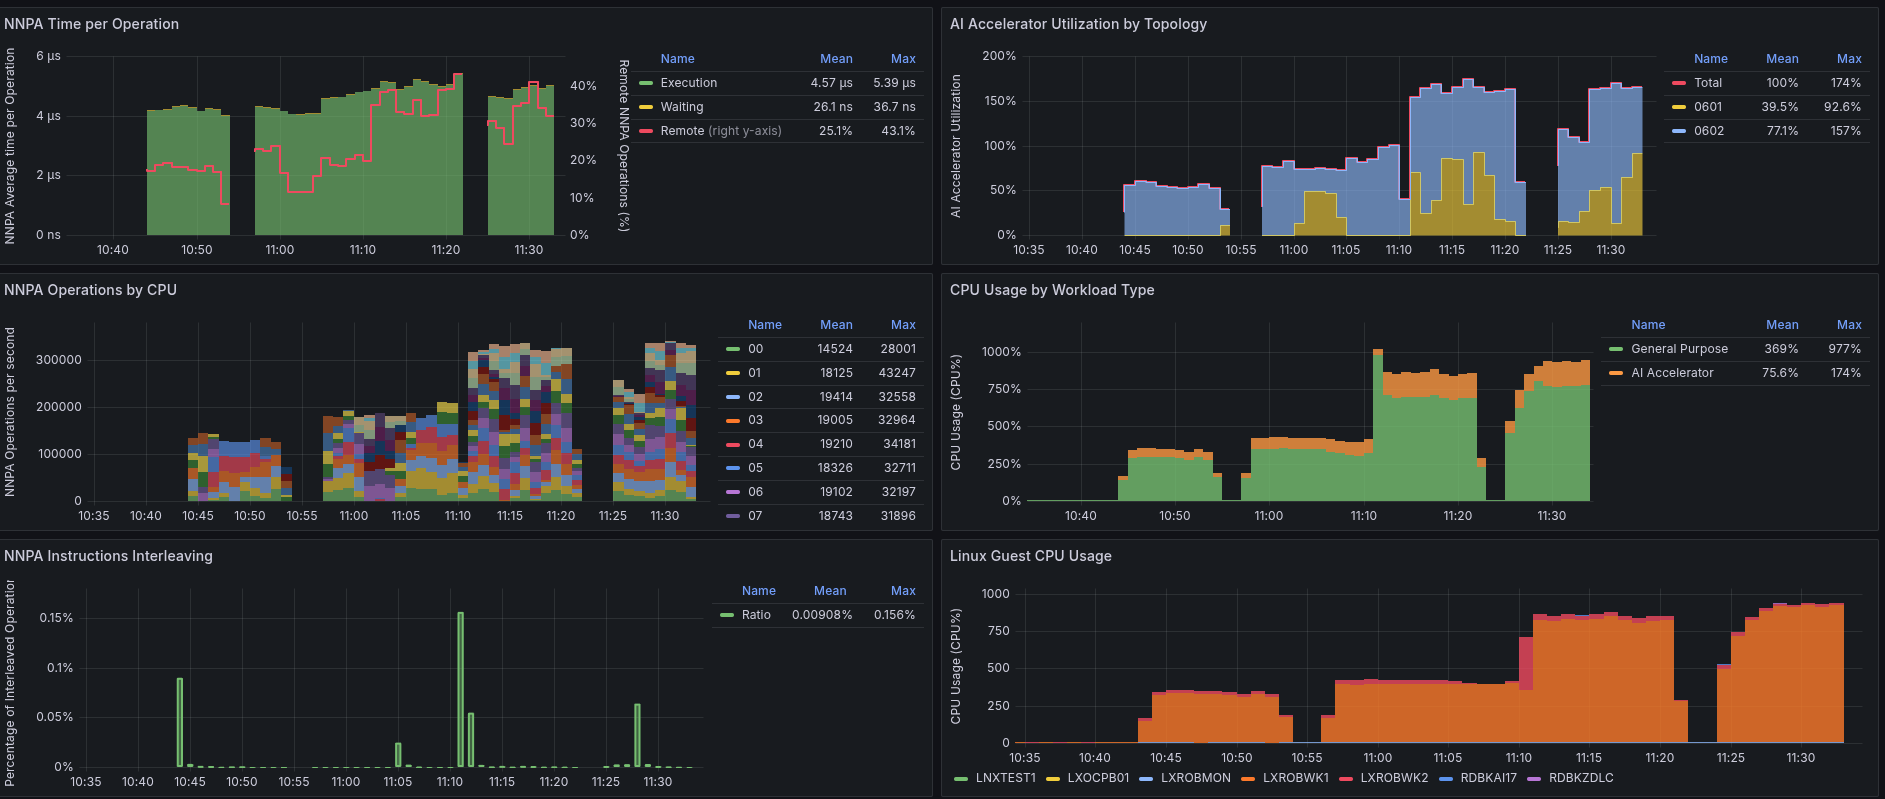Select General Purpose workload legend entry
The height and width of the screenshot is (799, 1885).
(1679, 349)
